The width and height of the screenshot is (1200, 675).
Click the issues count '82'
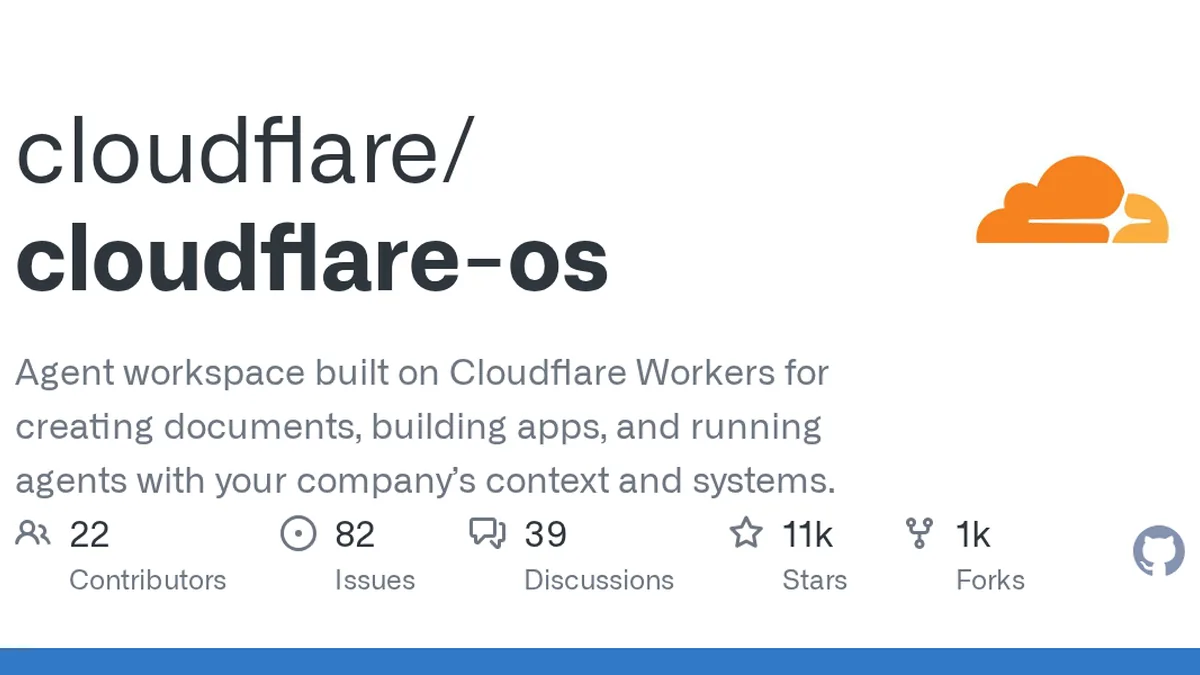tap(355, 535)
